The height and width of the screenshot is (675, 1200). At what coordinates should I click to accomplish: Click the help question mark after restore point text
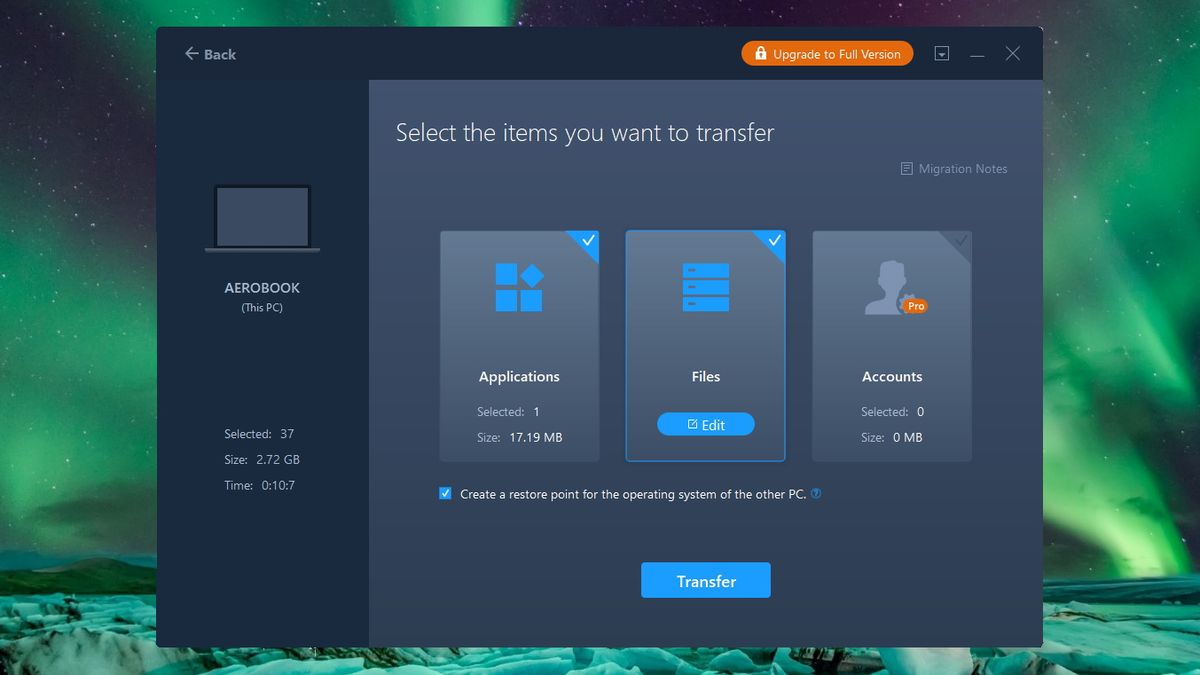point(815,493)
